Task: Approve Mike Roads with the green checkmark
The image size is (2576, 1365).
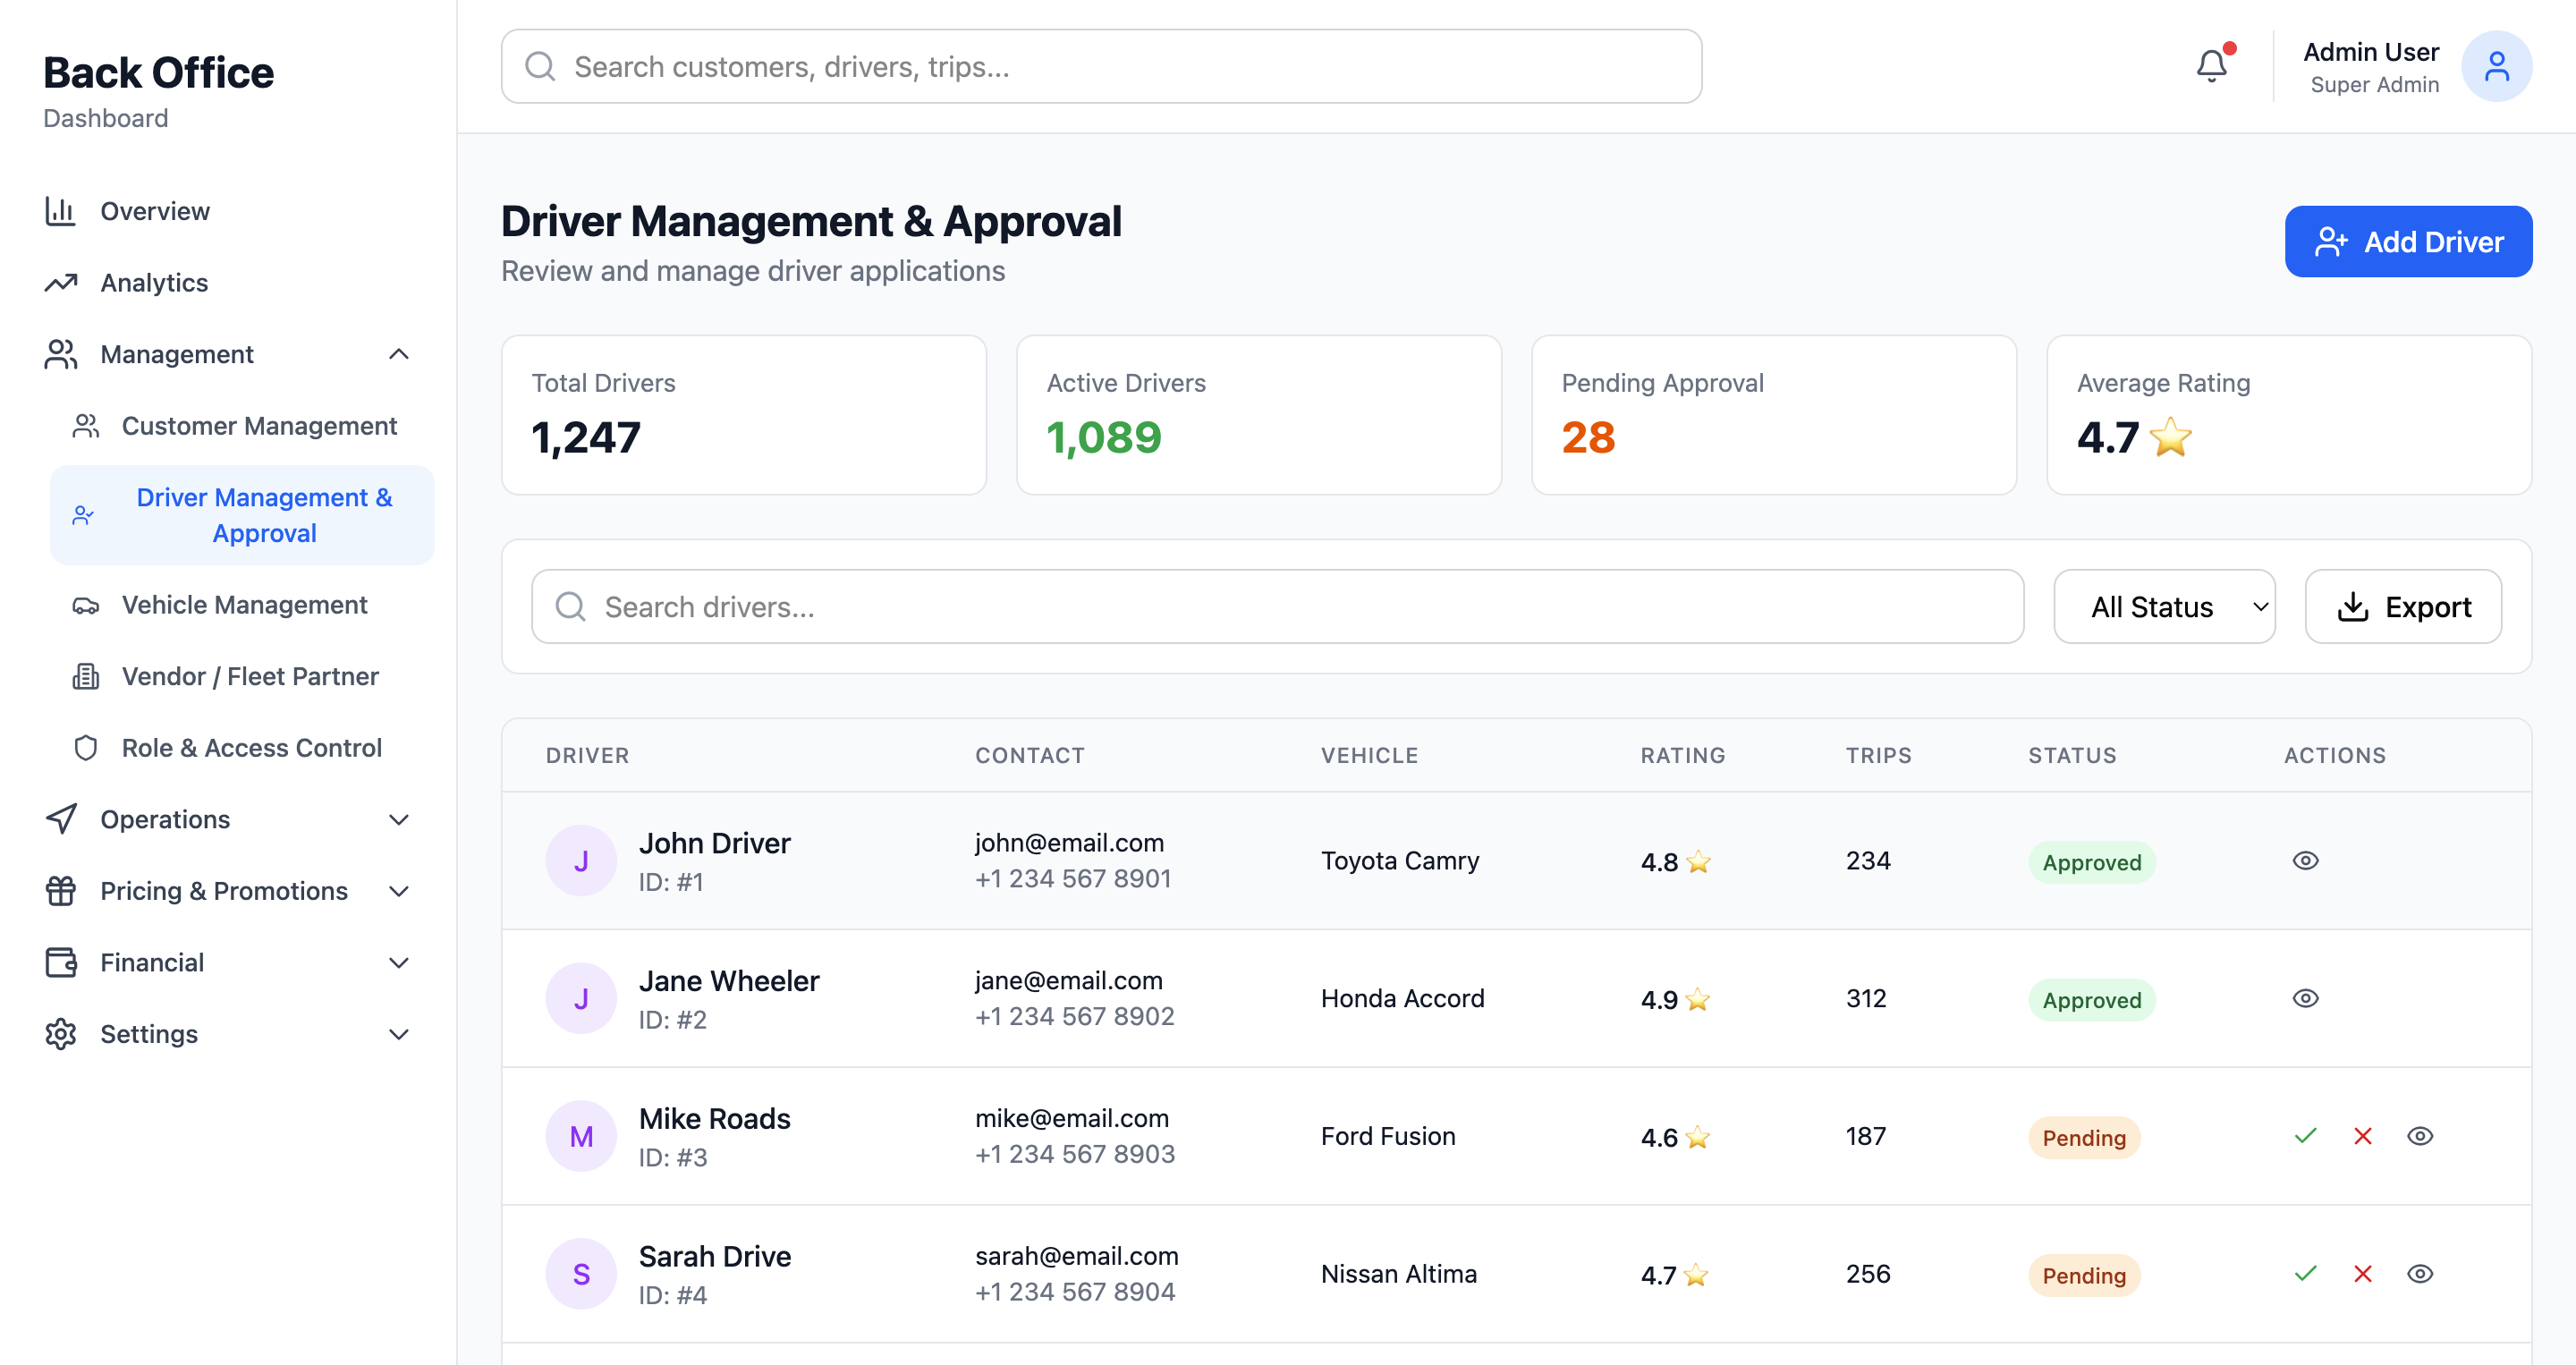Action: point(2305,1136)
